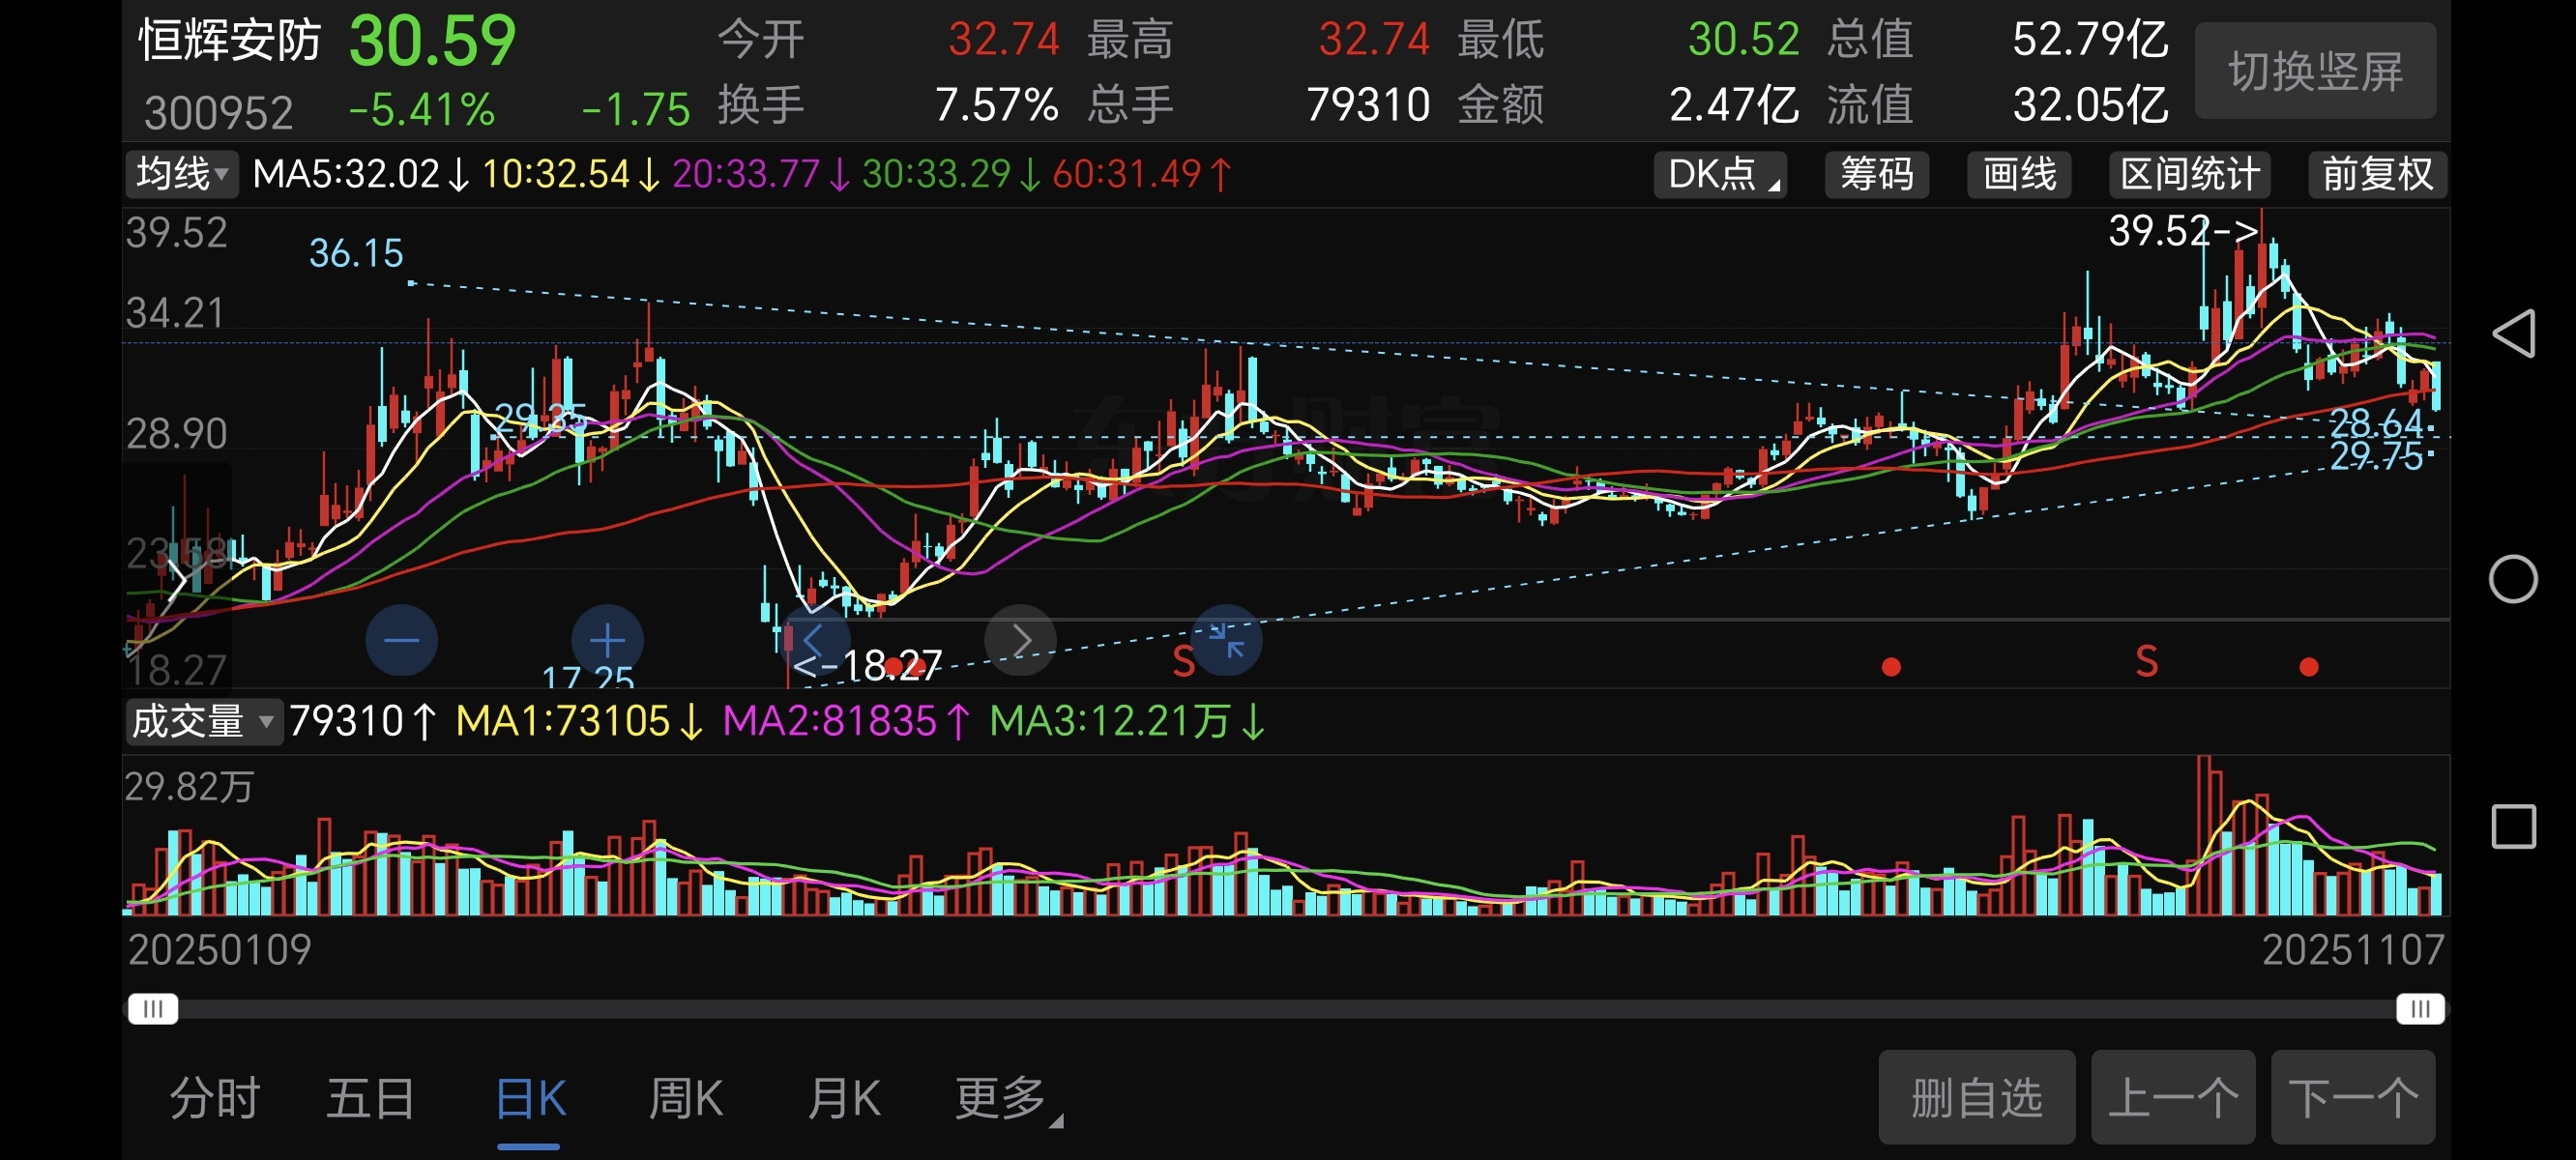Switch to the 分时 tab
The width and height of the screenshot is (2576, 1160).
coord(215,1098)
